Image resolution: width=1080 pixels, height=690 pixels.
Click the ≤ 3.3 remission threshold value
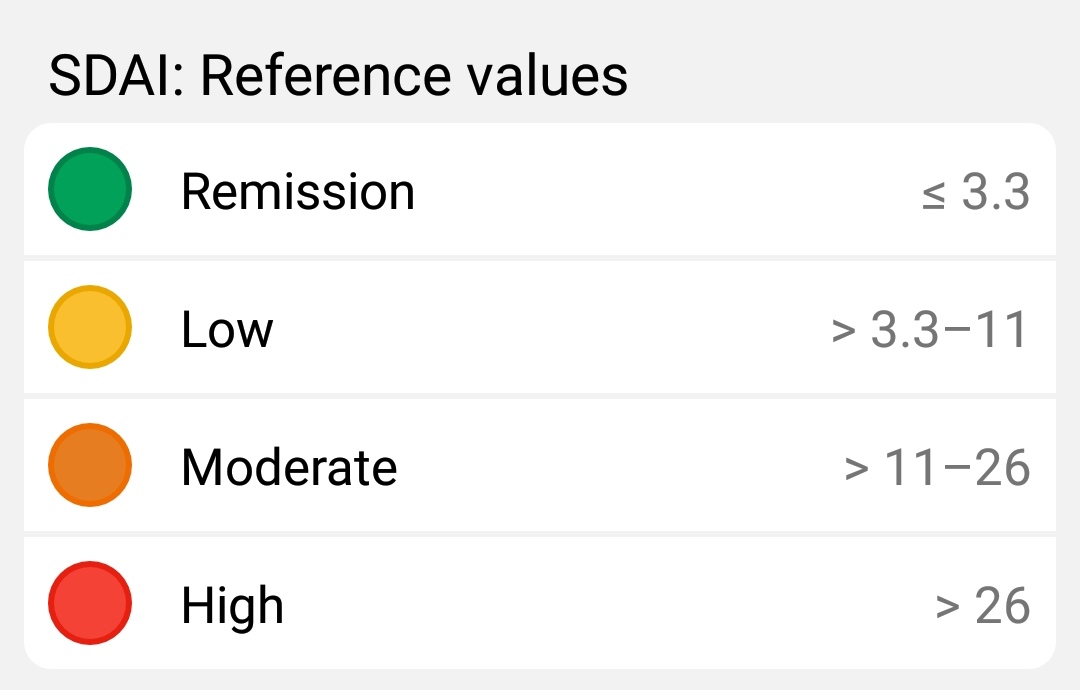point(975,191)
